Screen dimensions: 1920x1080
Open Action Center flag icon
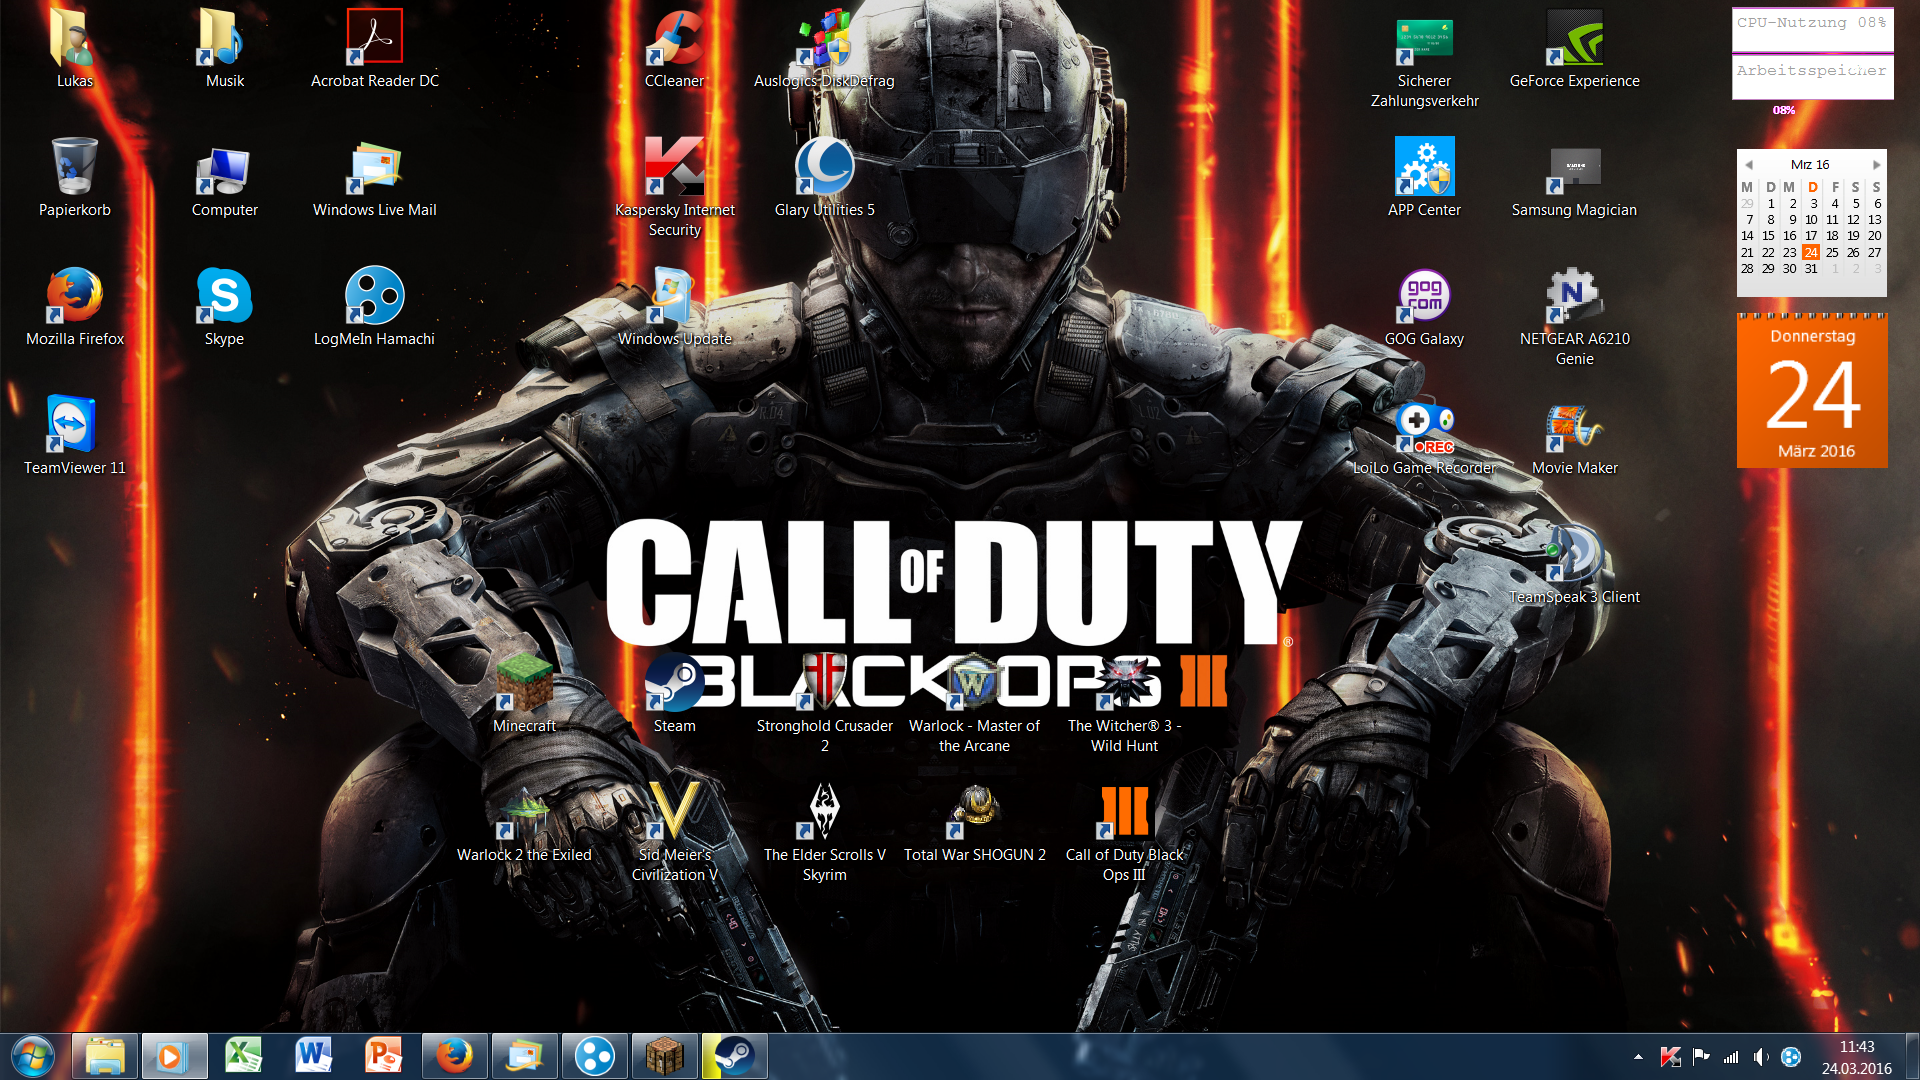tap(1700, 1057)
